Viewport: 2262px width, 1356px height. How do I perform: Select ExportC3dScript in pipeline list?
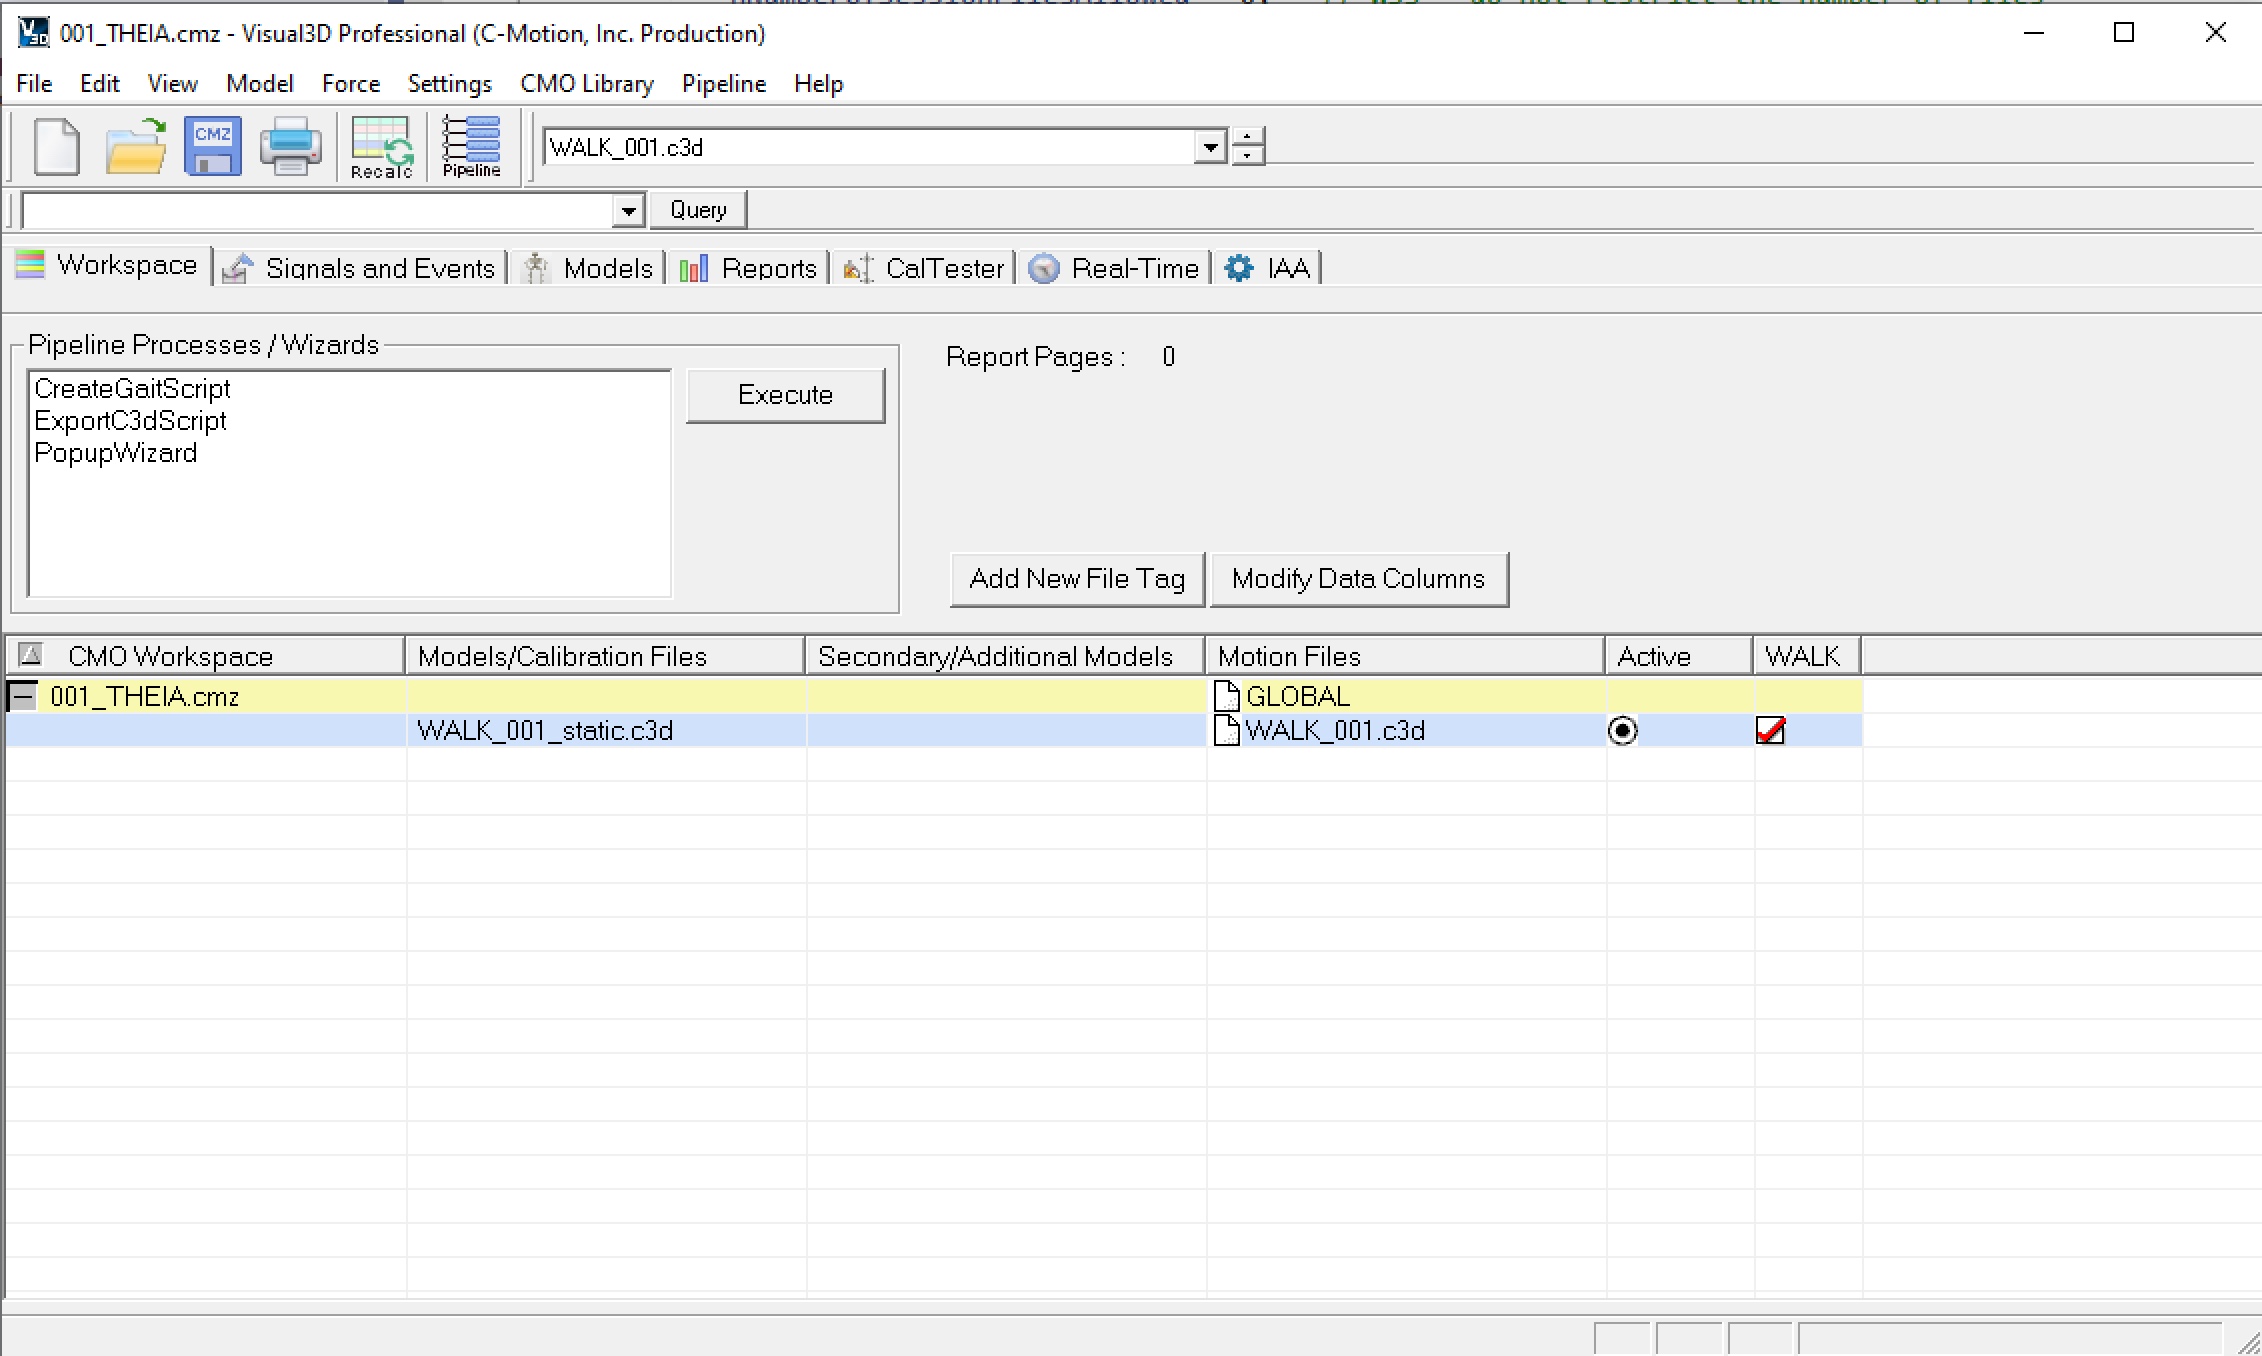(130, 420)
